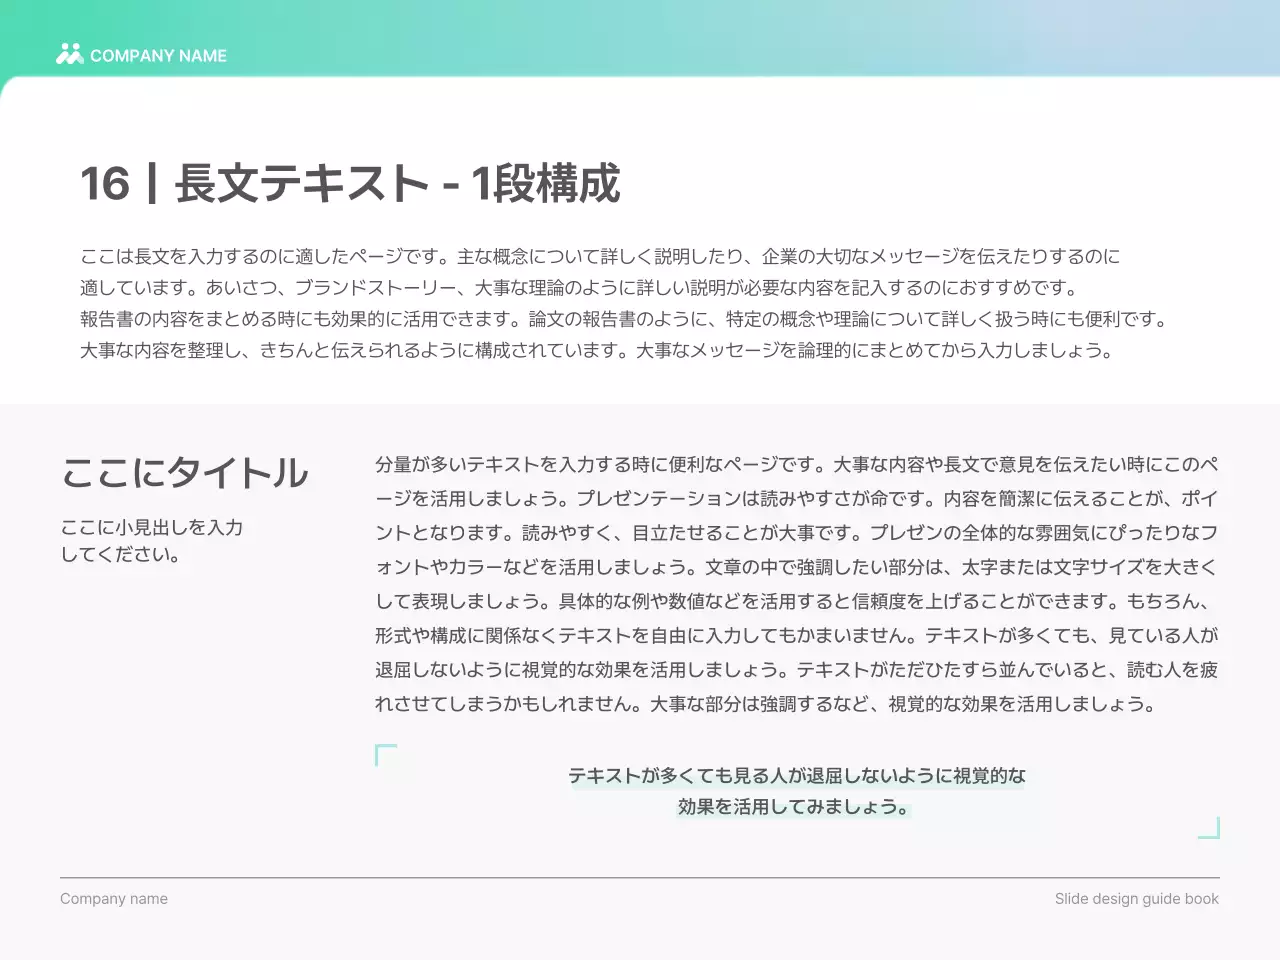Select the bottom-right quote bracket corner
This screenshot has height=960, width=1280.
[1209, 828]
